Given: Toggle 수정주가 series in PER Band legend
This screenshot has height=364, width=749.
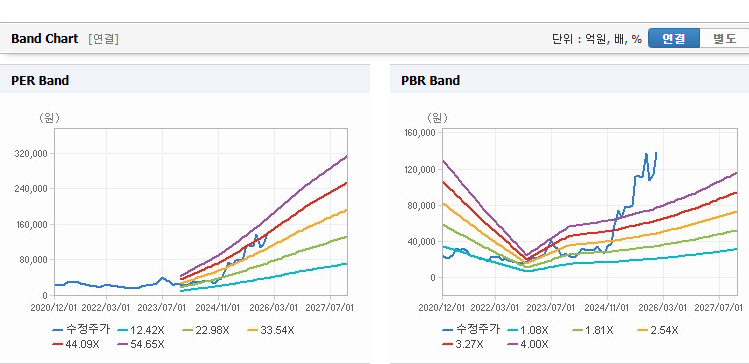Looking at the screenshot, I should (81, 330).
